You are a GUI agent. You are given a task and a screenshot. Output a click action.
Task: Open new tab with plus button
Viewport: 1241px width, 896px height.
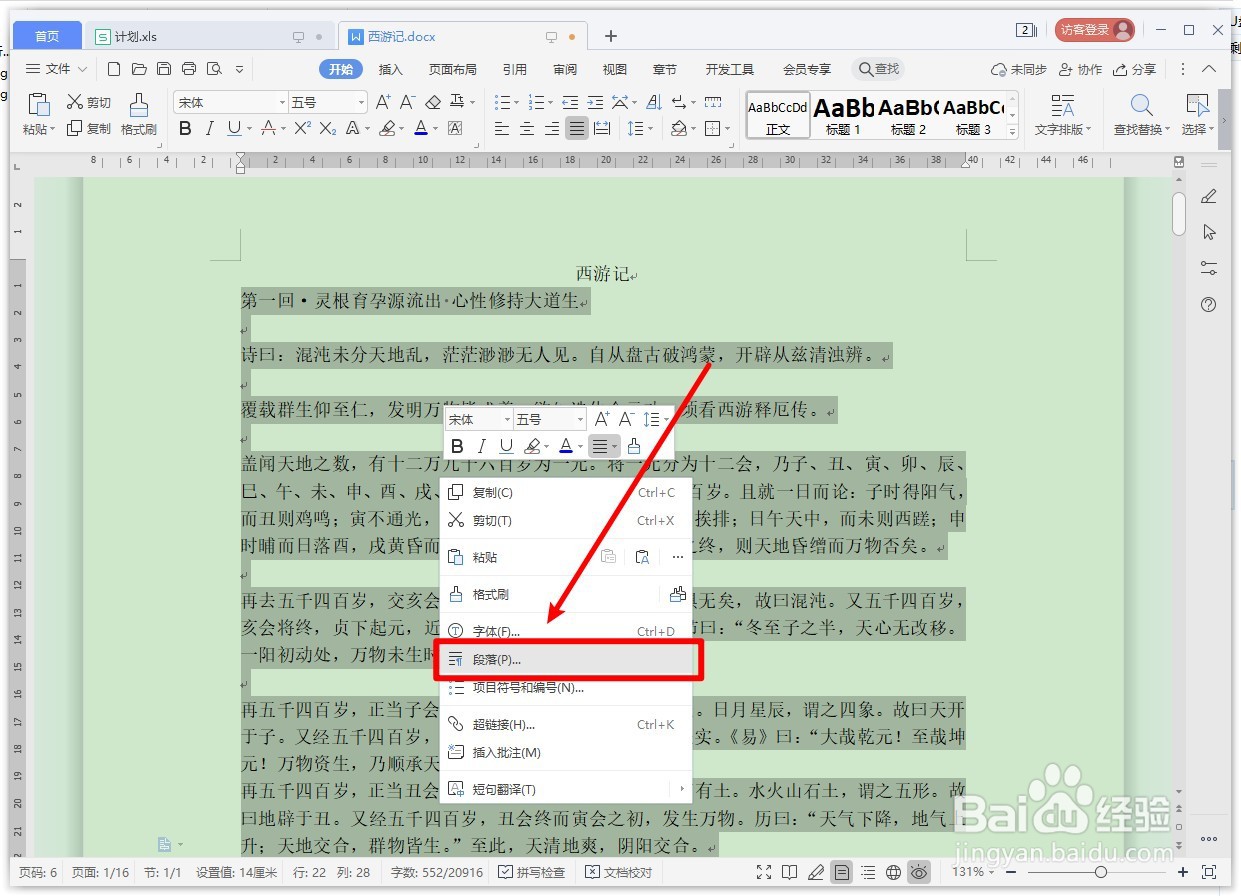[611, 36]
